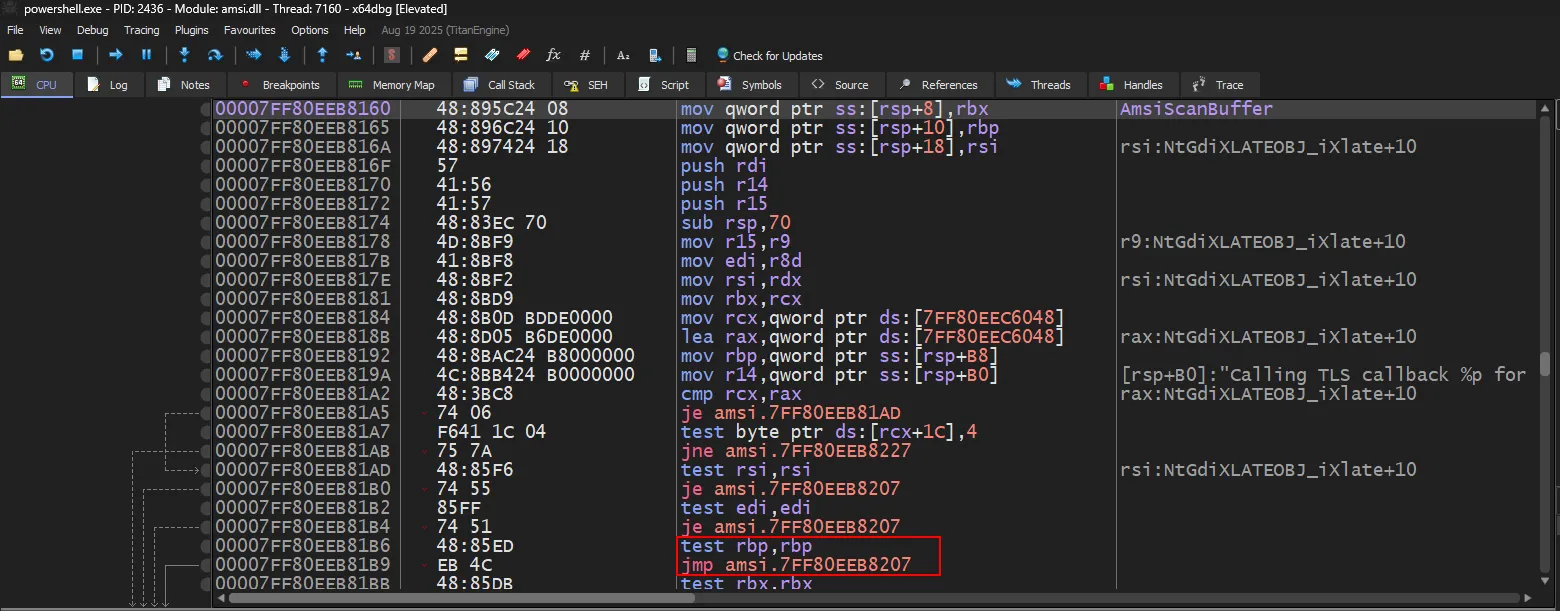This screenshot has width=1560, height=611.
Task: Step into using the down arrow icon
Action: click(x=184, y=55)
